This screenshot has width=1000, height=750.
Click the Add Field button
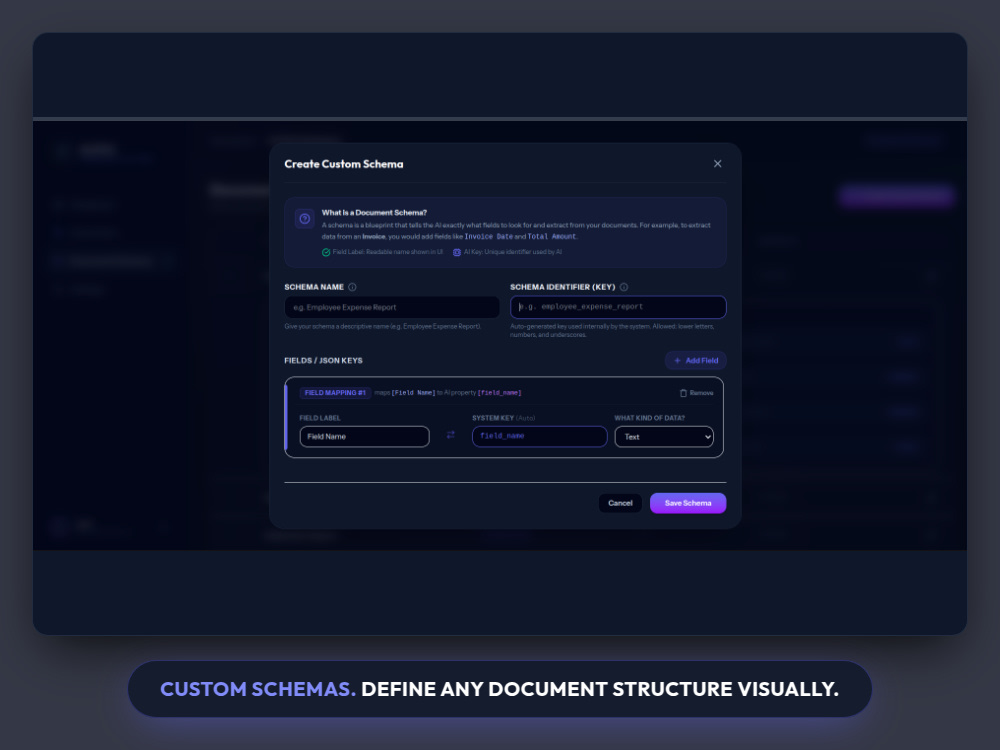696,360
